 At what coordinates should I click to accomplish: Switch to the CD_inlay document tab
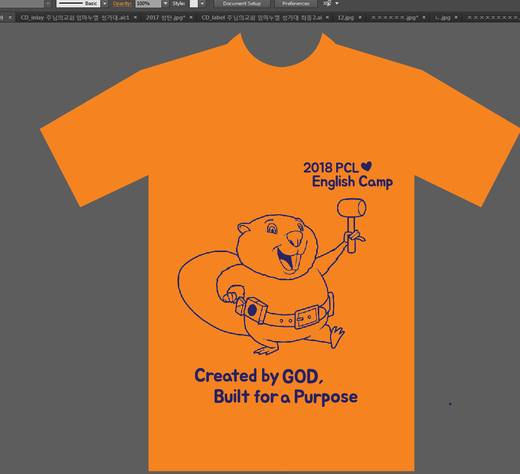(75, 18)
